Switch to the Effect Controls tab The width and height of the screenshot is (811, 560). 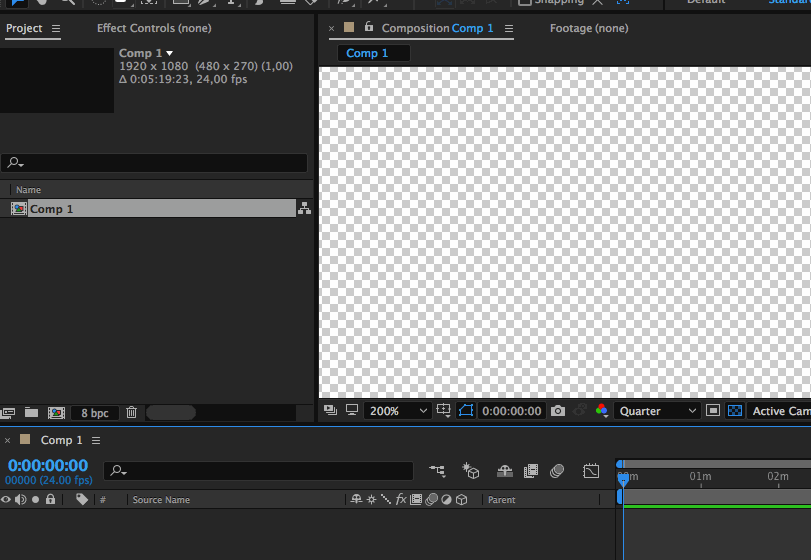click(x=154, y=28)
